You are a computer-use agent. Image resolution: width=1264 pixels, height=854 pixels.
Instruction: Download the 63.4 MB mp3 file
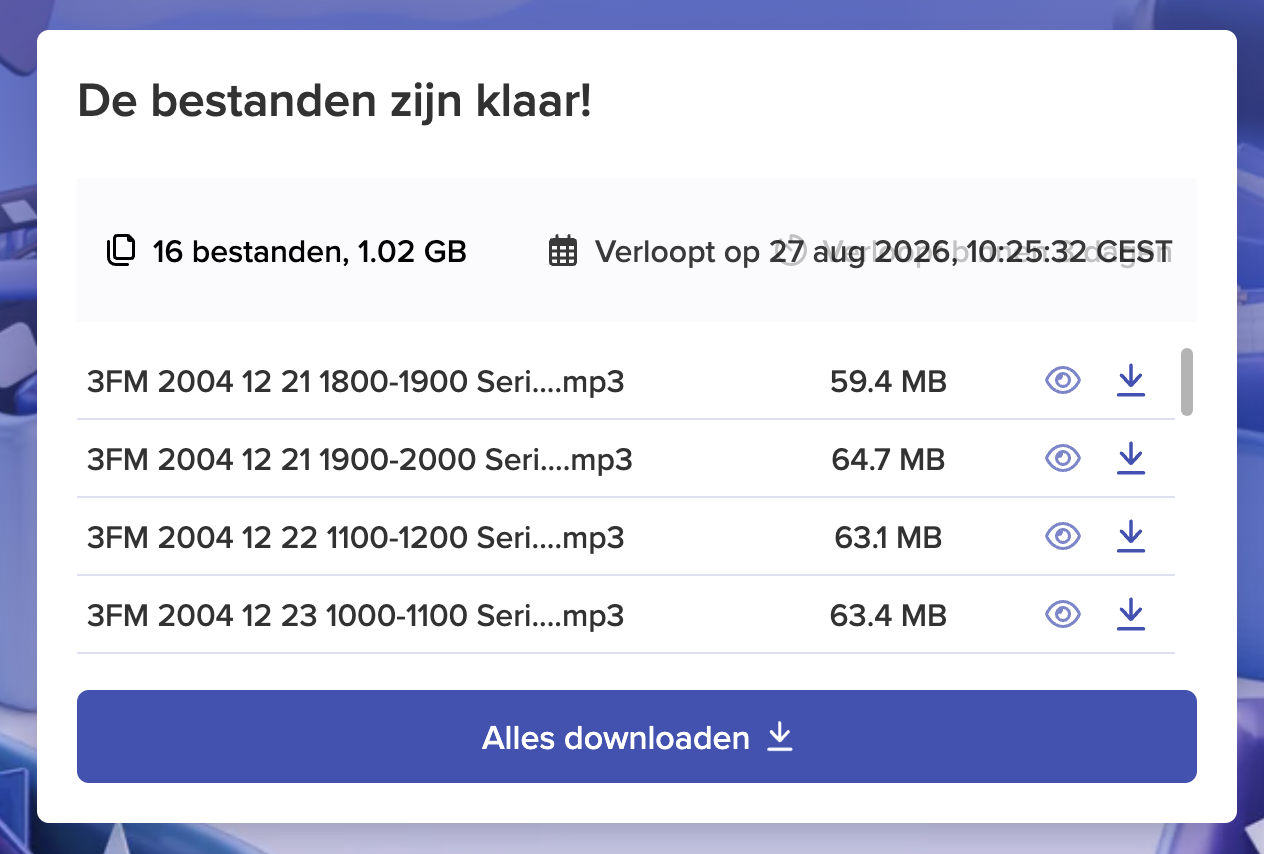coord(1130,614)
